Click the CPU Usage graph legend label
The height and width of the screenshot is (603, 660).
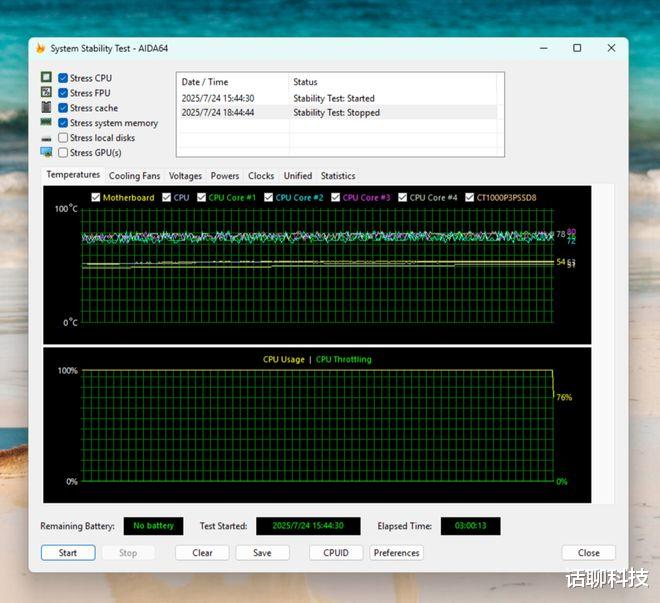pos(283,360)
